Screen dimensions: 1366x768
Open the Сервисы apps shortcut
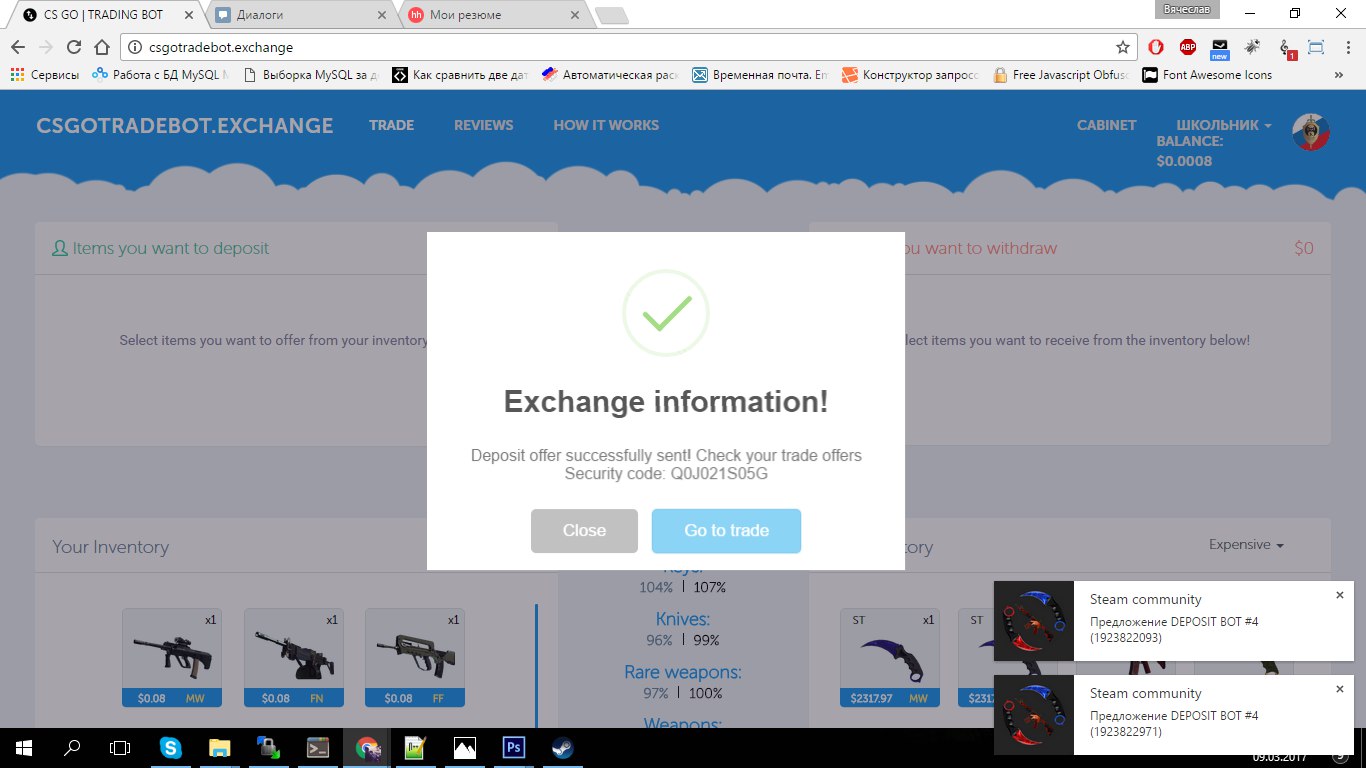click(x=44, y=75)
